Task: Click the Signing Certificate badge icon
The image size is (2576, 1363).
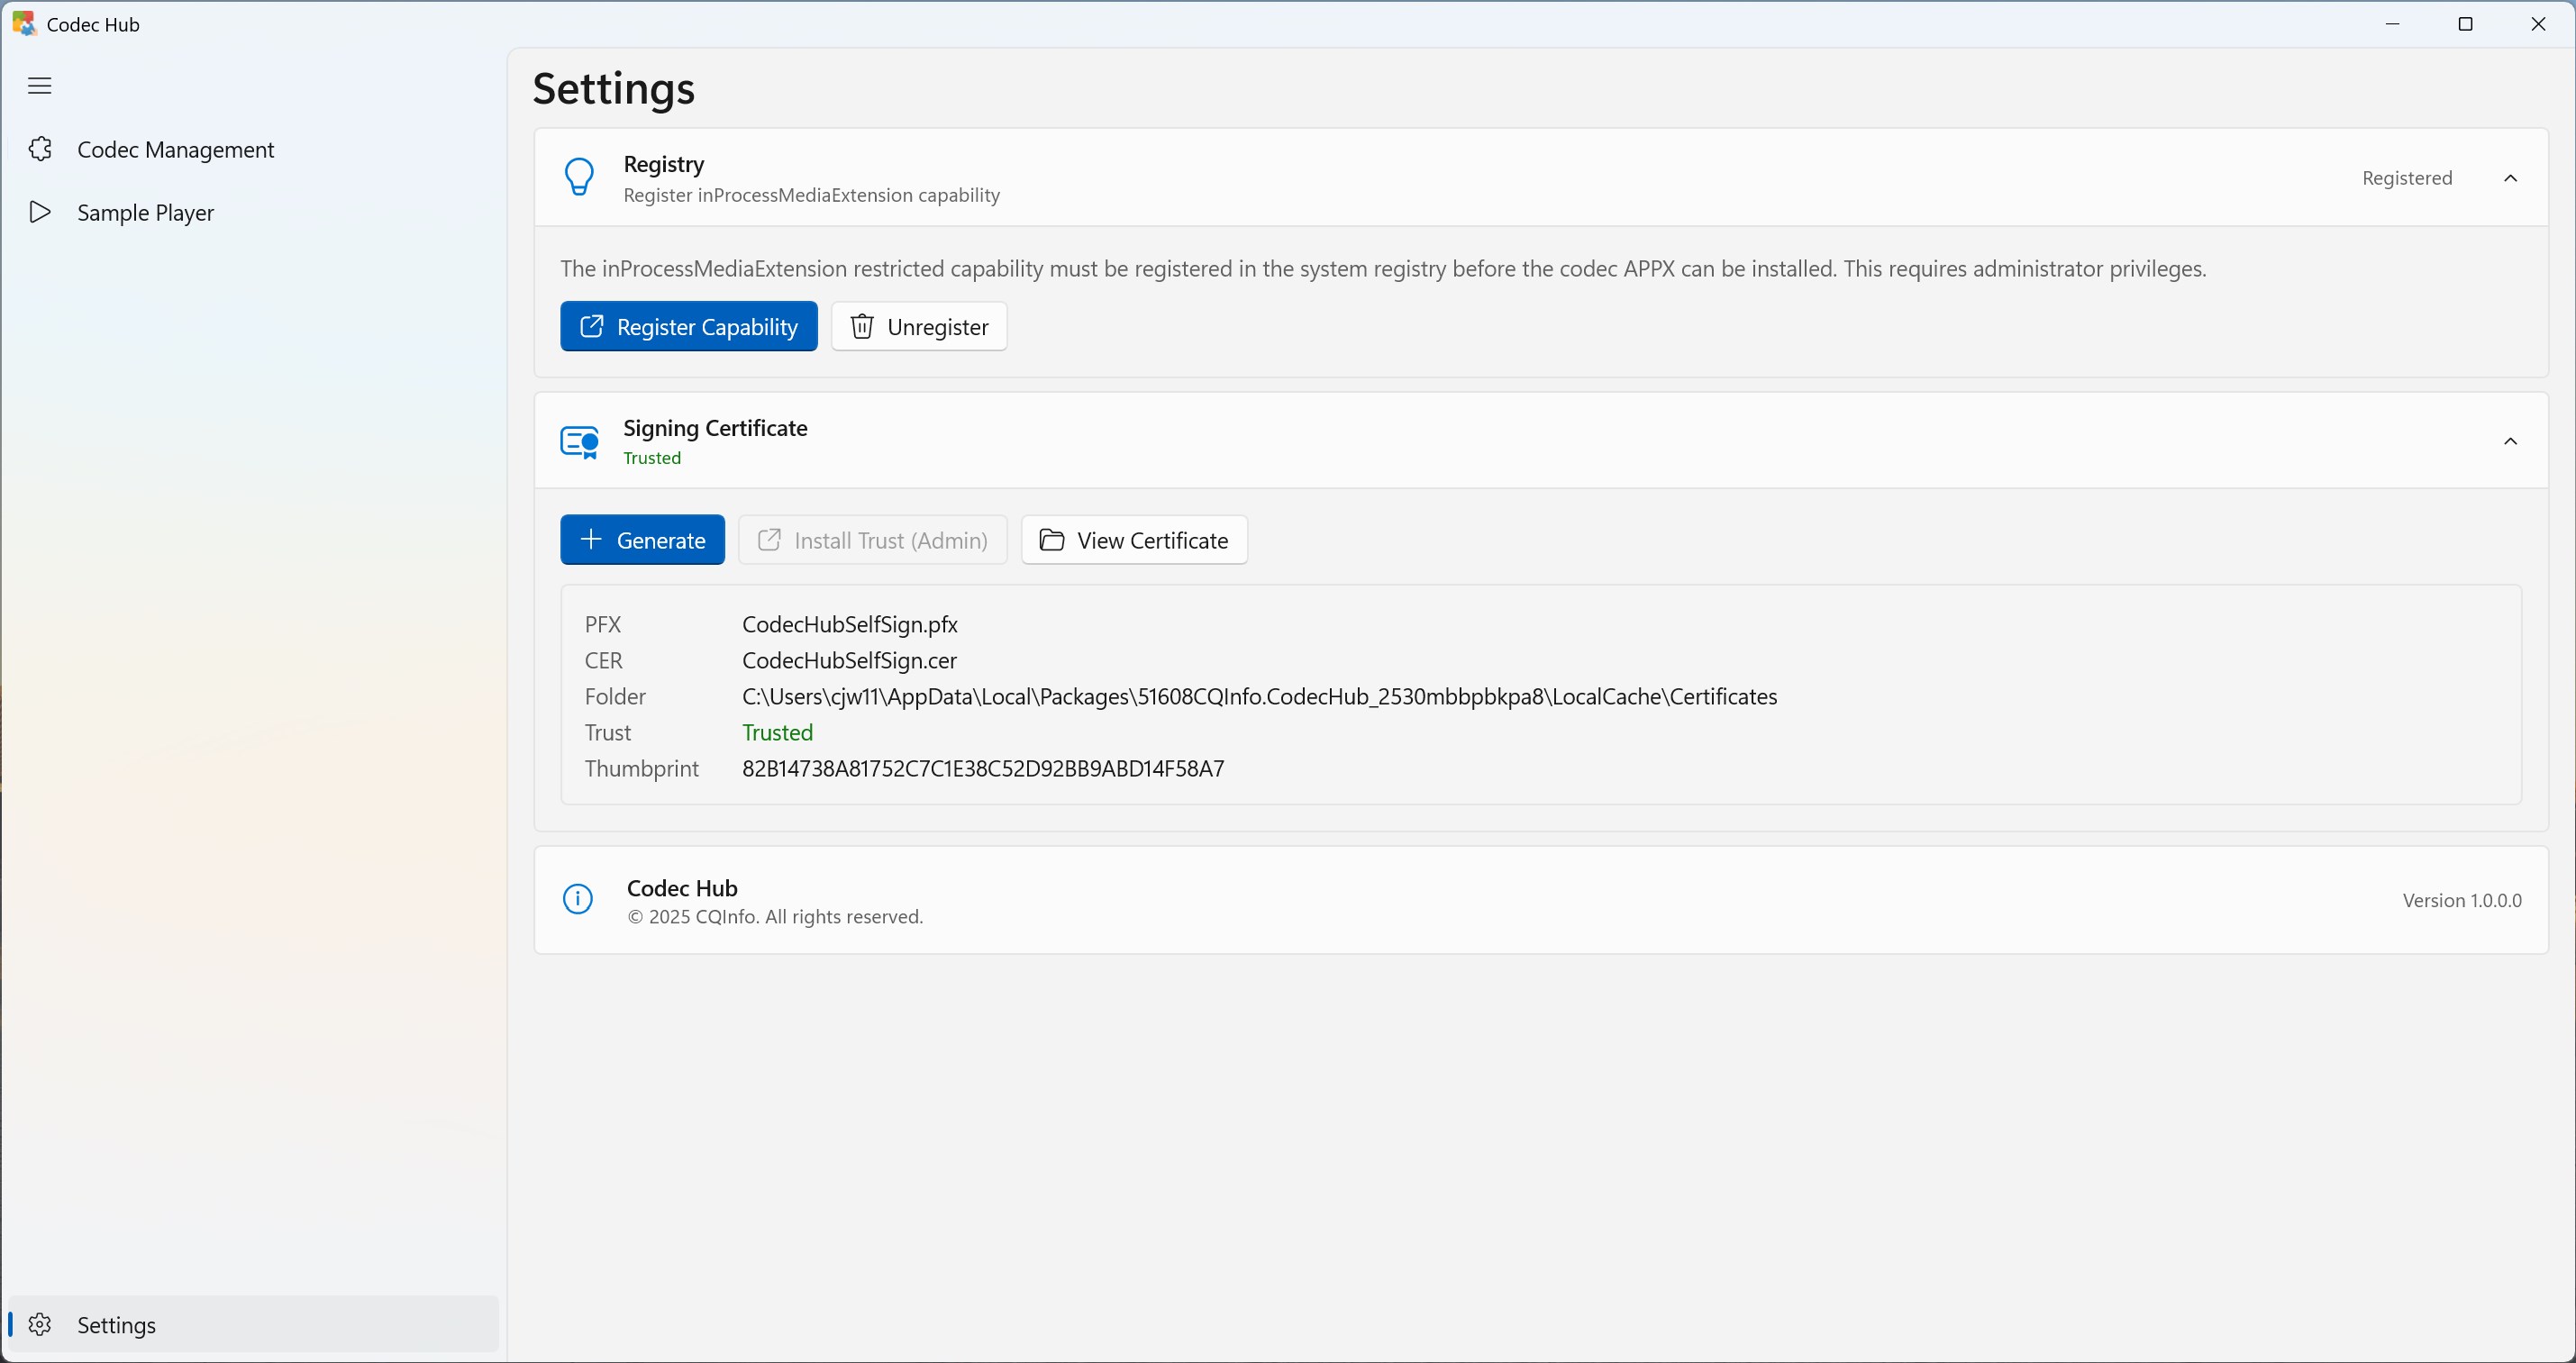Action: [579, 441]
